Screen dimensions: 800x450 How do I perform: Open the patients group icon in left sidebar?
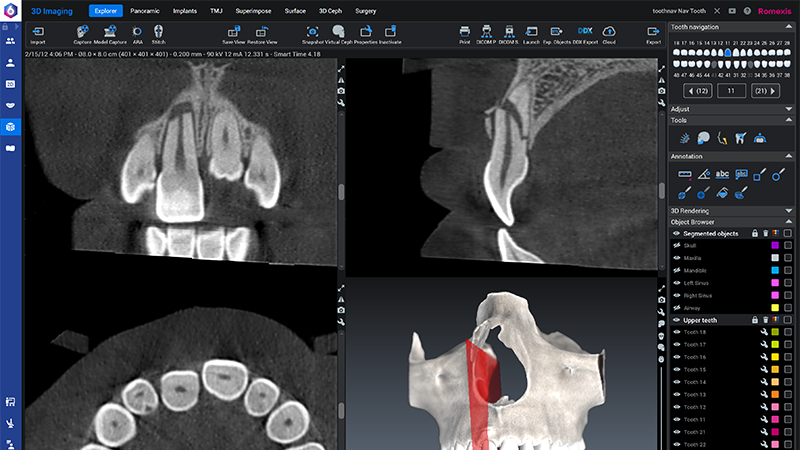click(x=10, y=41)
